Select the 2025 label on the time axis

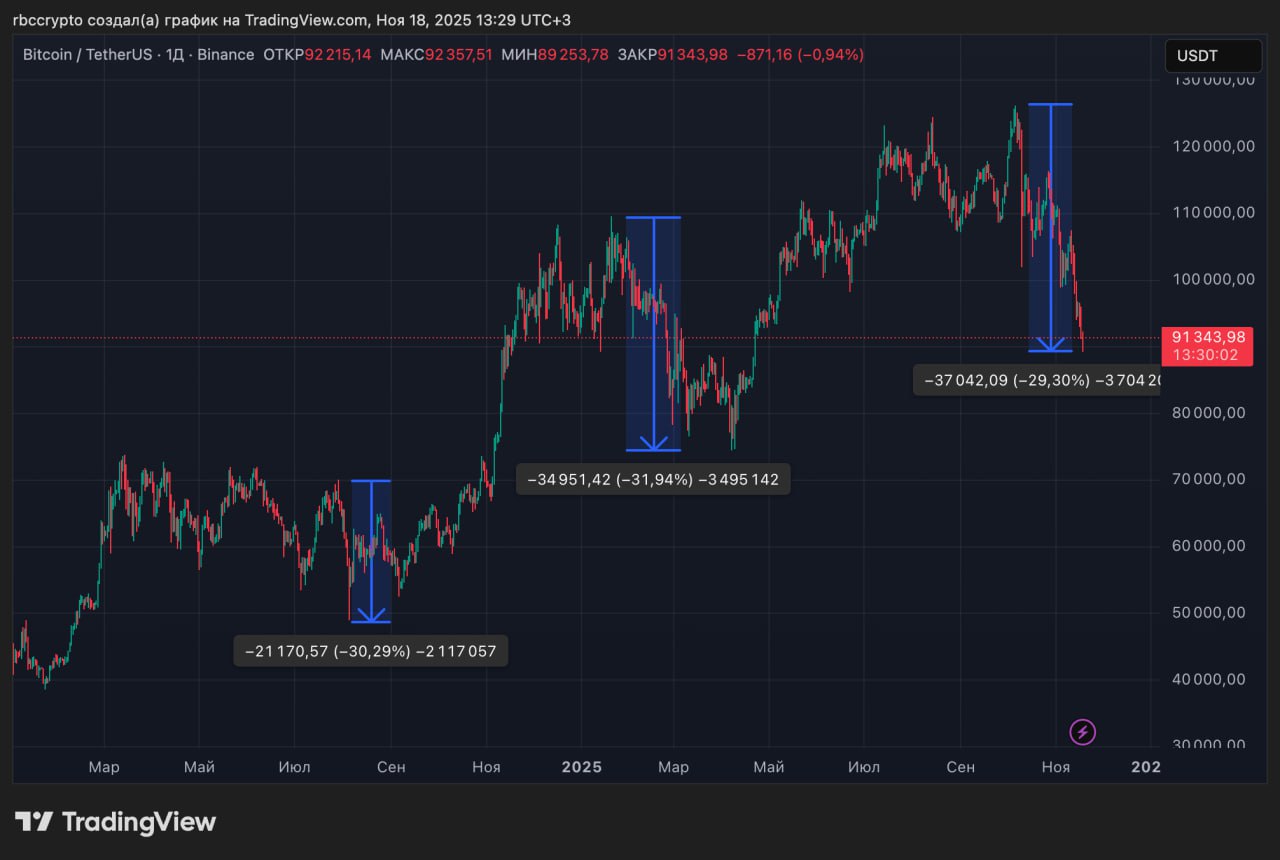(x=581, y=767)
